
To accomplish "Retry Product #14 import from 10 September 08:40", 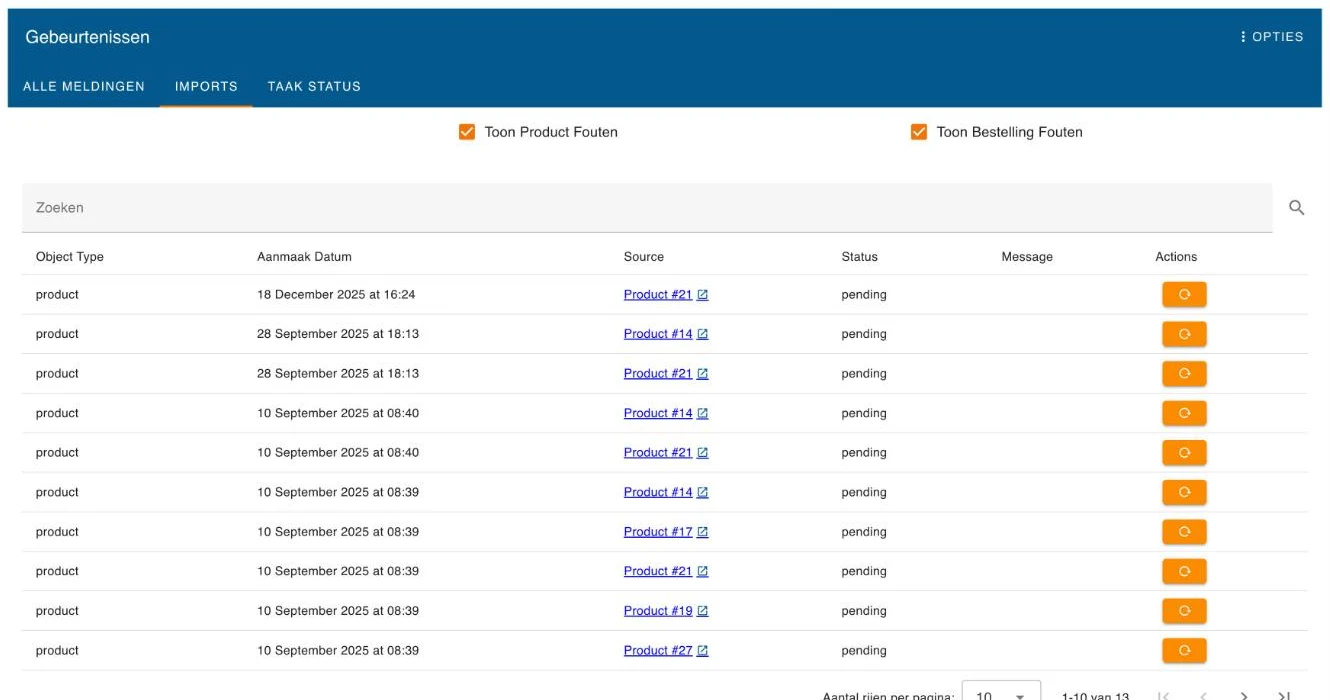I will [x=1184, y=413].
